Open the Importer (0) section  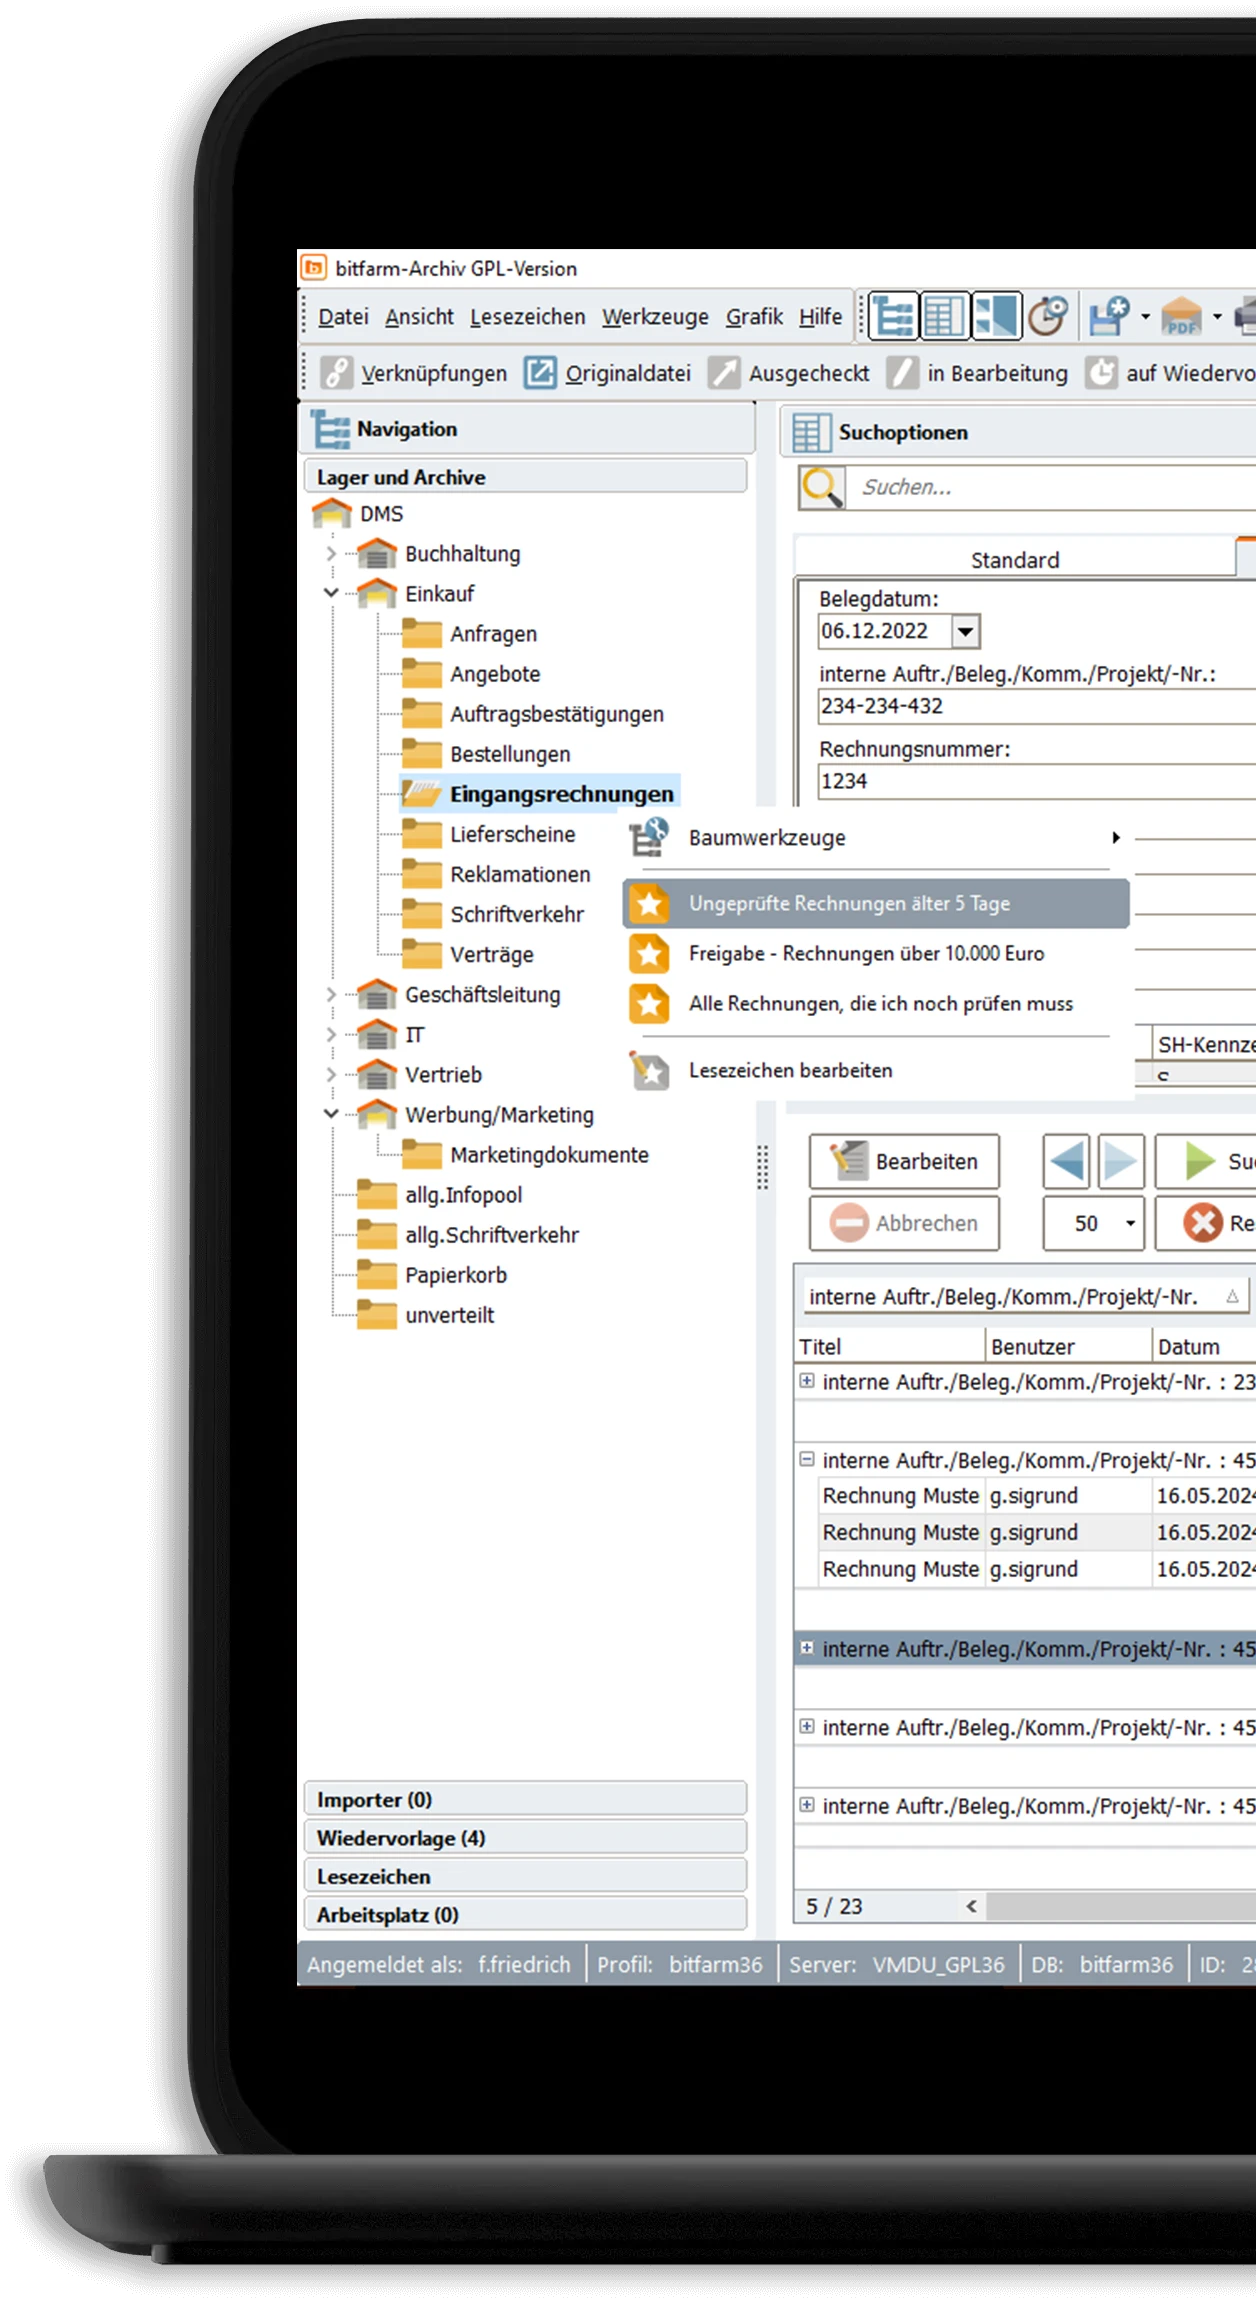525,1800
